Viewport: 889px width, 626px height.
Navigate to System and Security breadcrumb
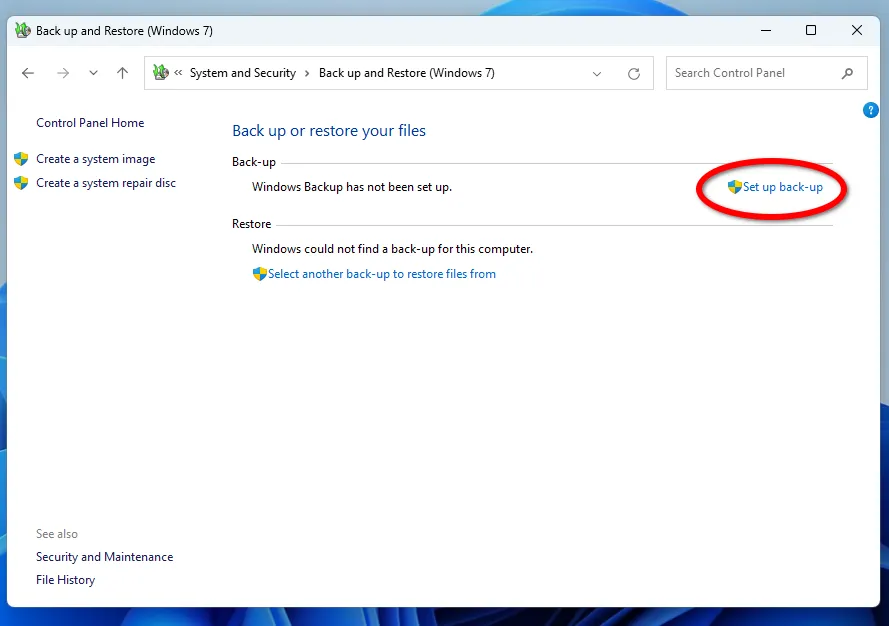(243, 72)
